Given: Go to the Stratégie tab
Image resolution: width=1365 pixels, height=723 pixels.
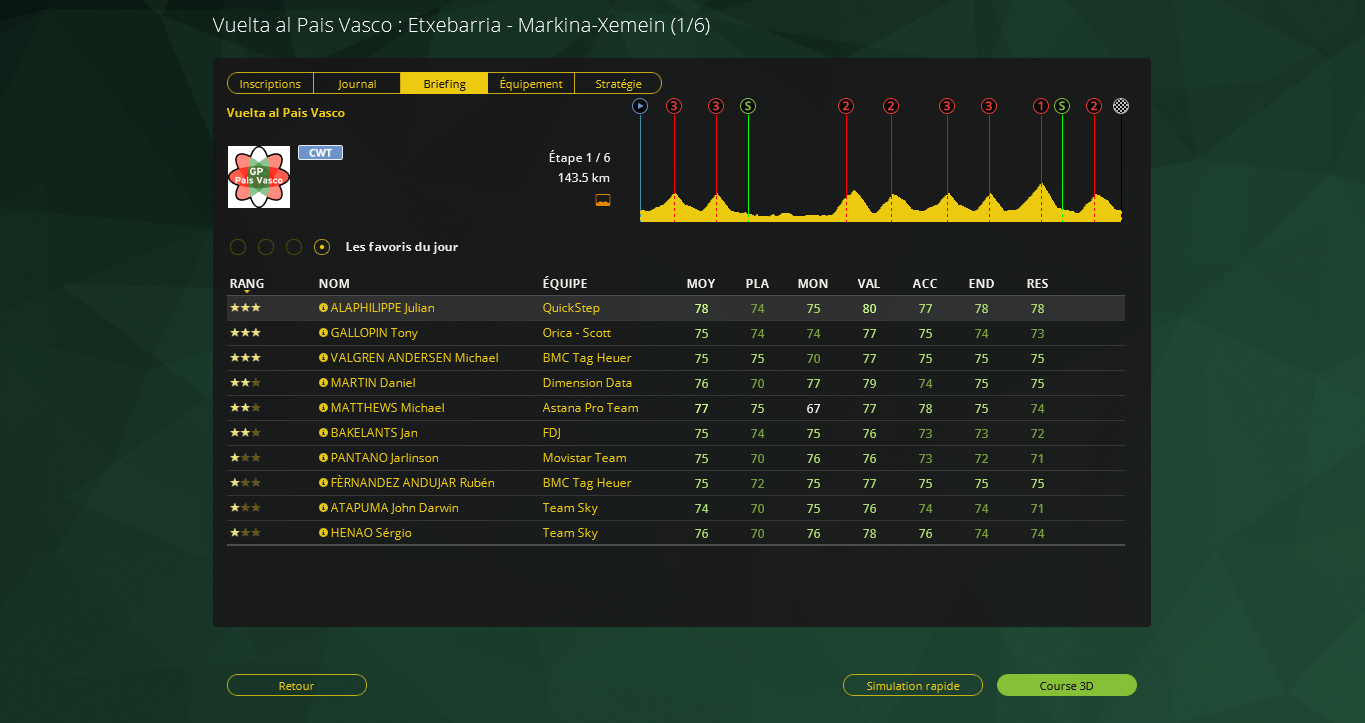Looking at the screenshot, I should click(618, 84).
